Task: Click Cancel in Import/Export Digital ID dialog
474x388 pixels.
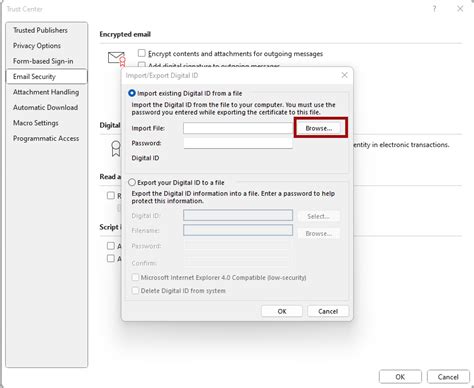Action: coord(328,311)
